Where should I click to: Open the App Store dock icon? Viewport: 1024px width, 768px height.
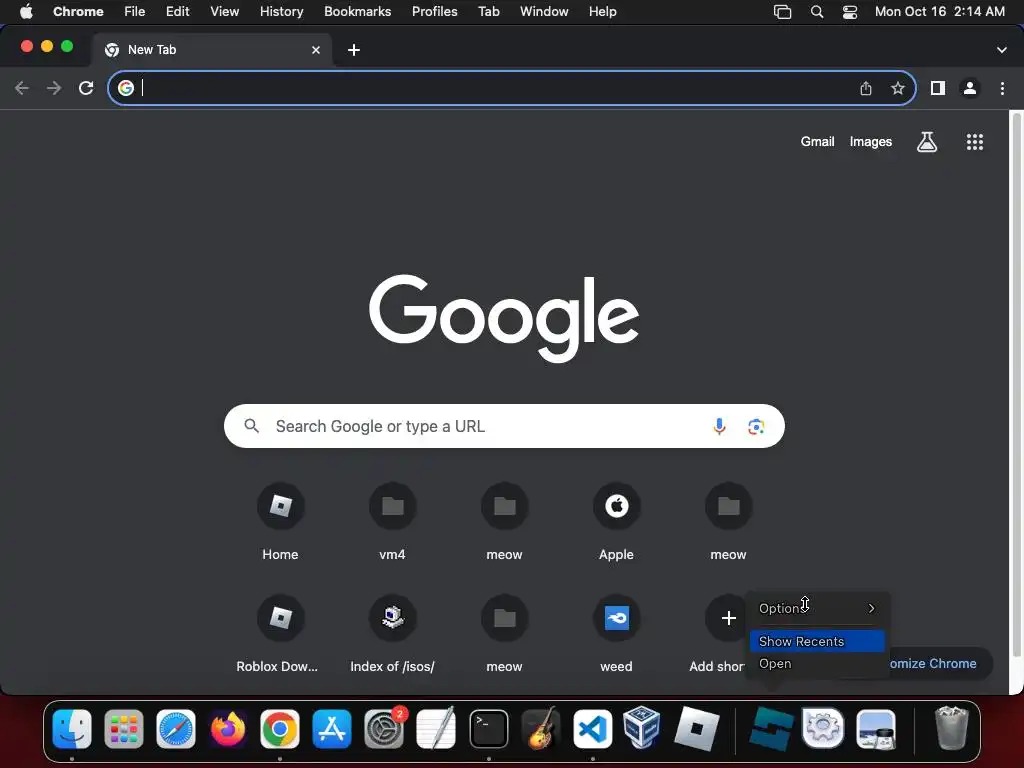click(332, 729)
